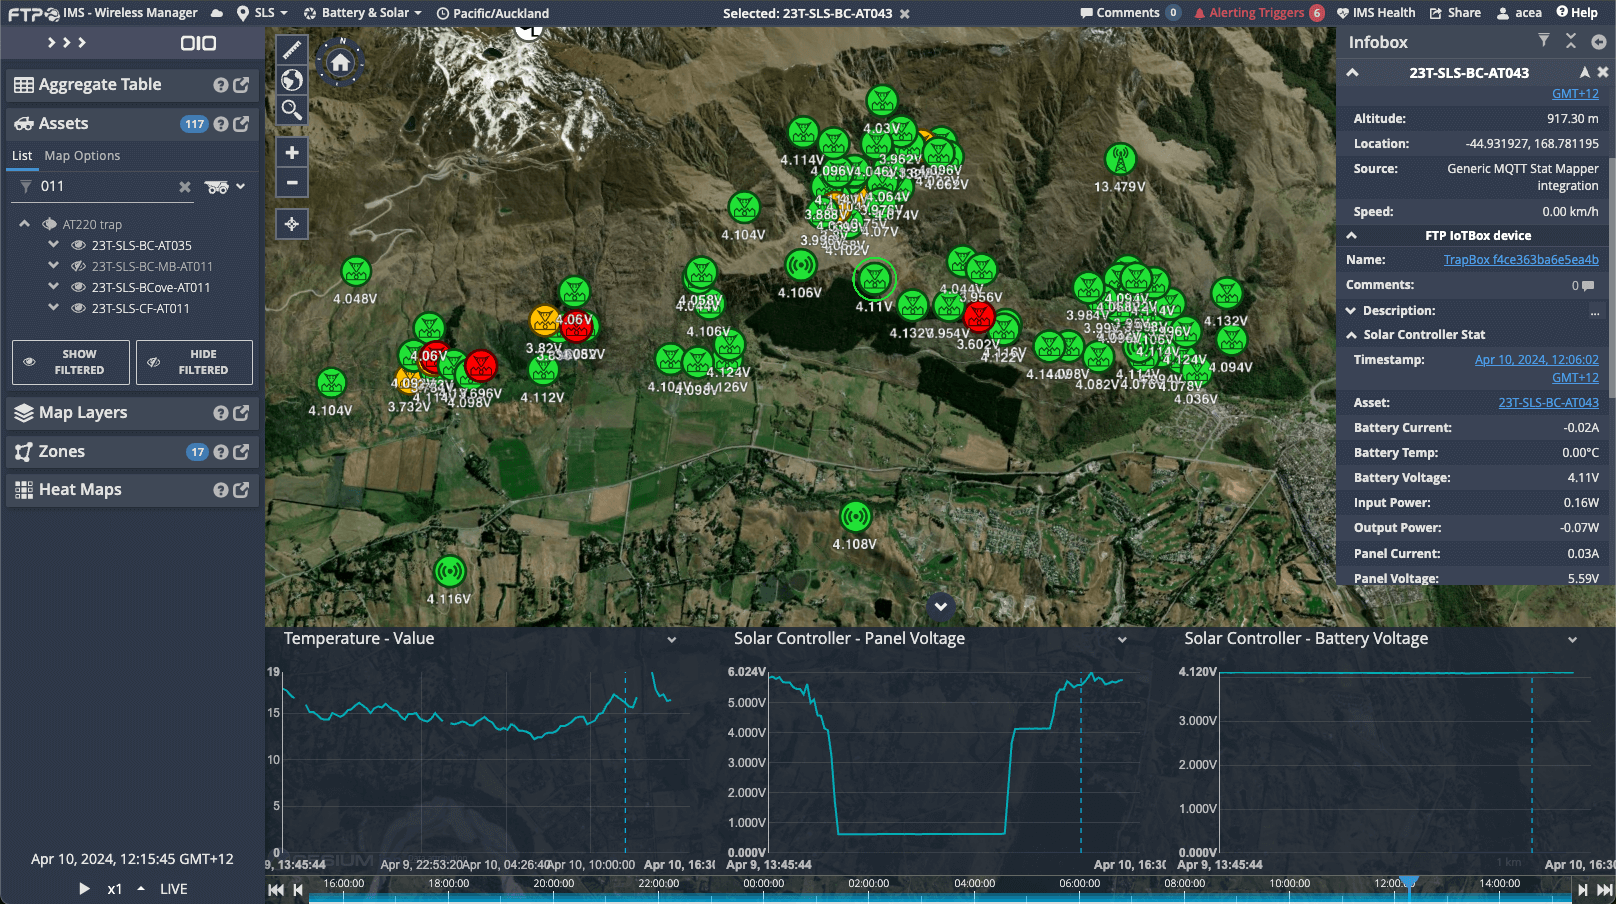Toggle visibility of 23T-SLS-BC-AT035
1616x904 pixels.
(x=78, y=245)
